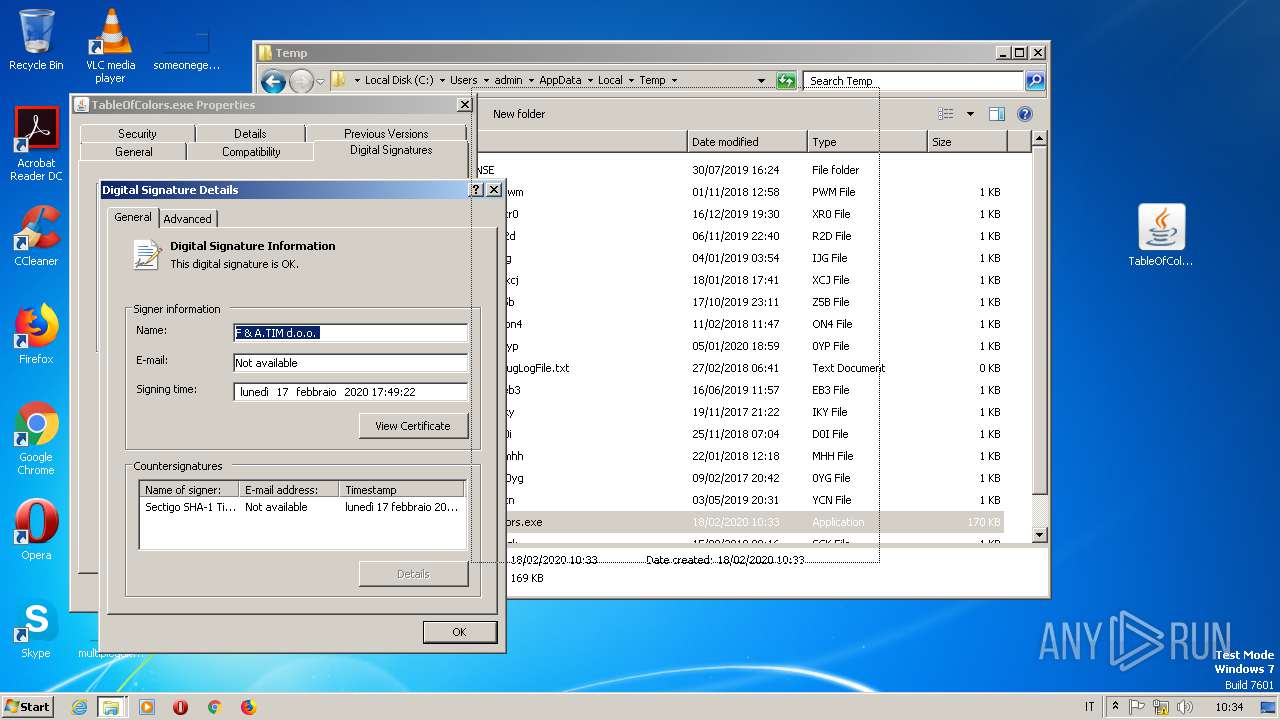Open the change view dropdown arrow
1280x720 pixels.
point(970,114)
